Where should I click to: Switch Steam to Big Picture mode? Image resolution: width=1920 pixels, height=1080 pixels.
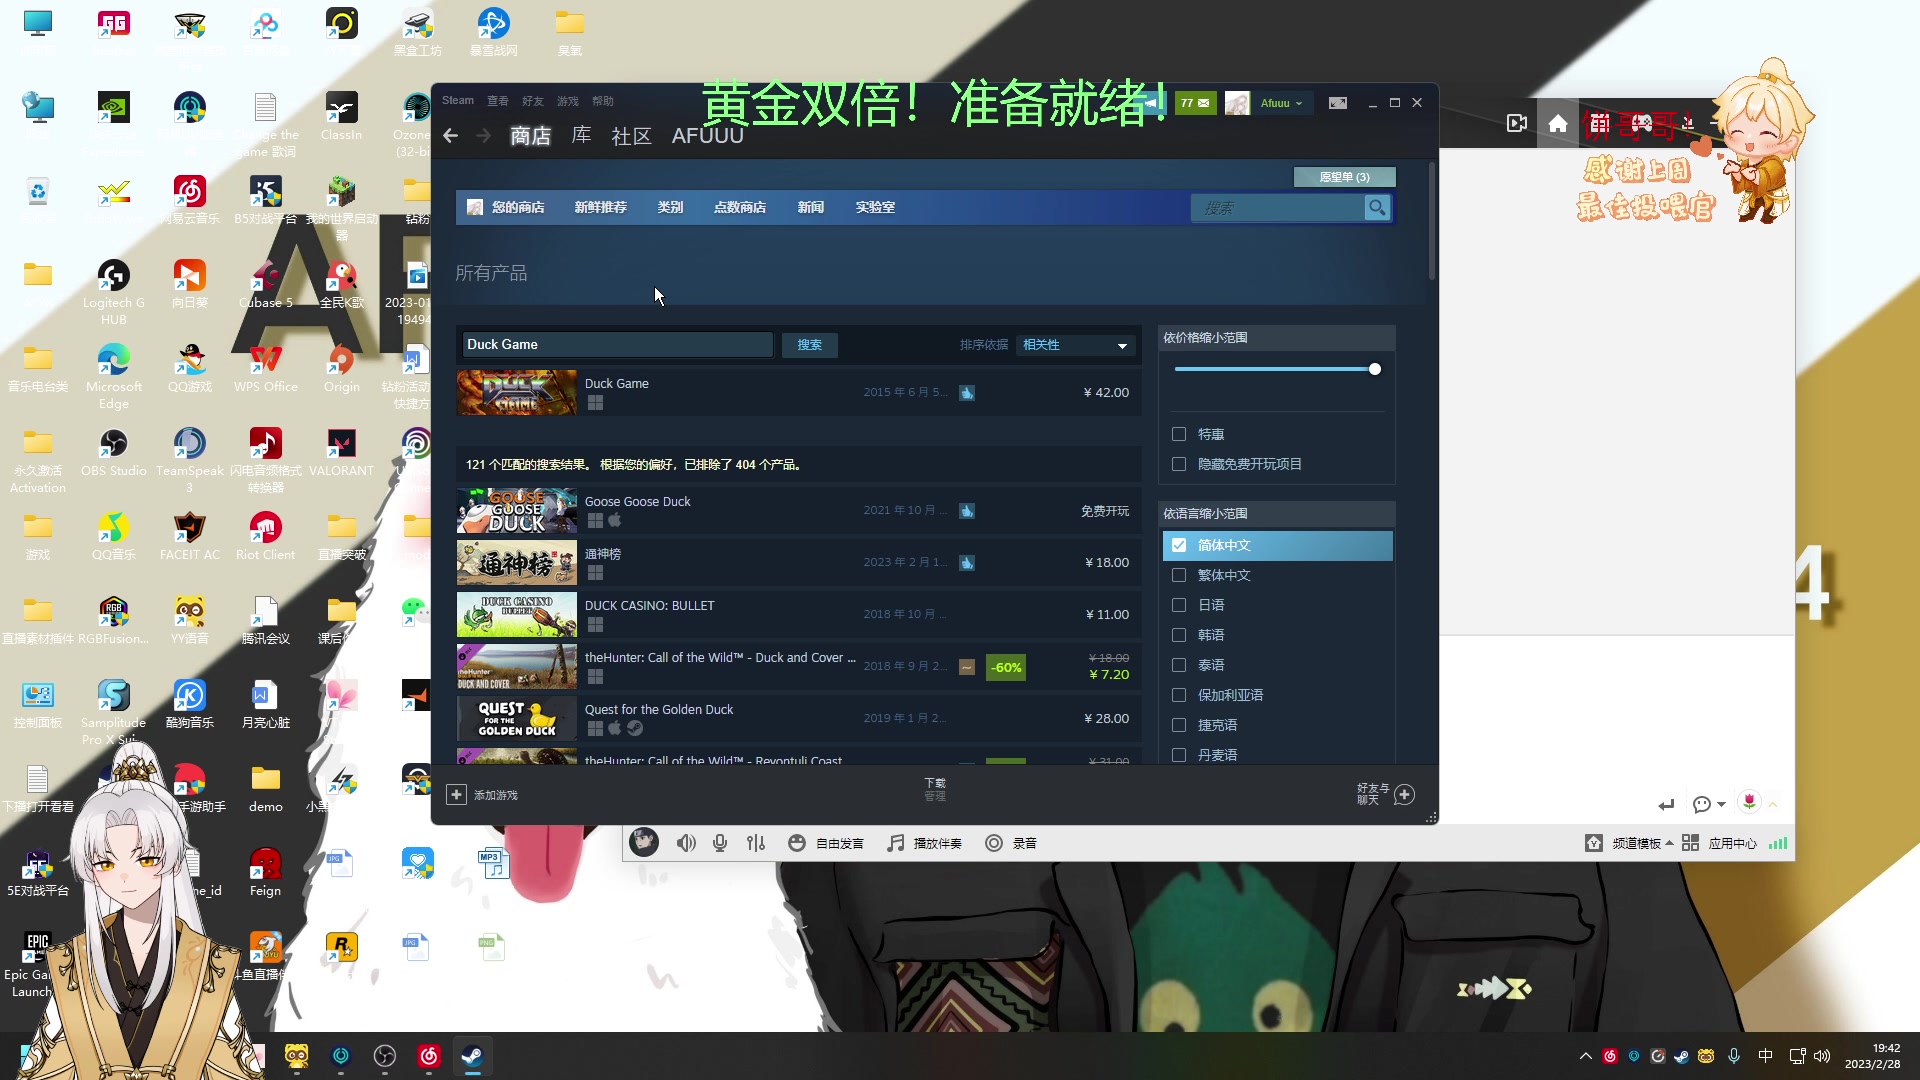[x=1338, y=103]
